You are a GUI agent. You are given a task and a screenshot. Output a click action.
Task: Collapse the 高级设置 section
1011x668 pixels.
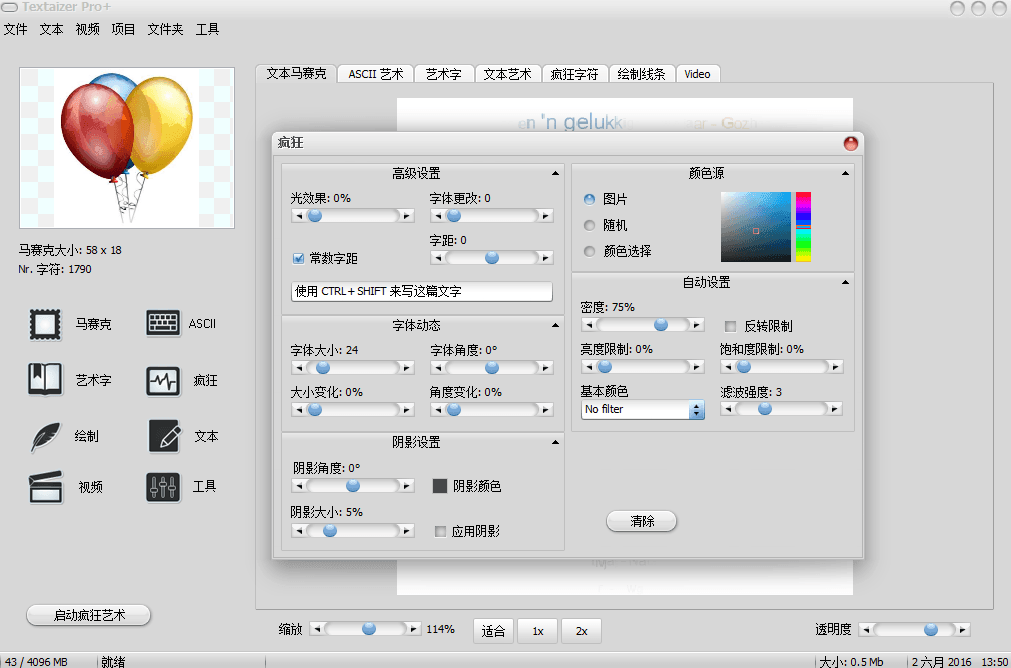[555, 170]
